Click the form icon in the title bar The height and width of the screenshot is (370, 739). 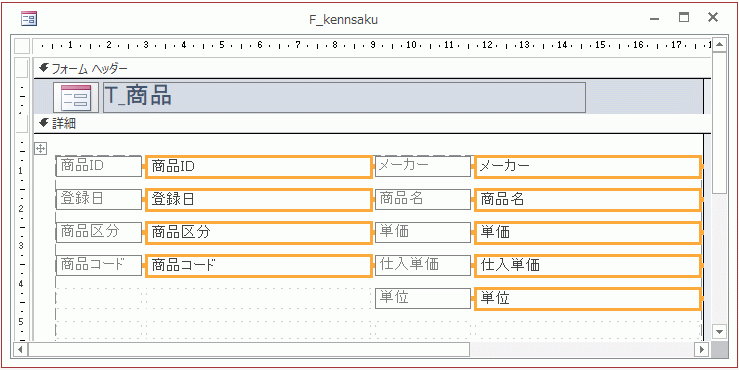(x=29, y=19)
